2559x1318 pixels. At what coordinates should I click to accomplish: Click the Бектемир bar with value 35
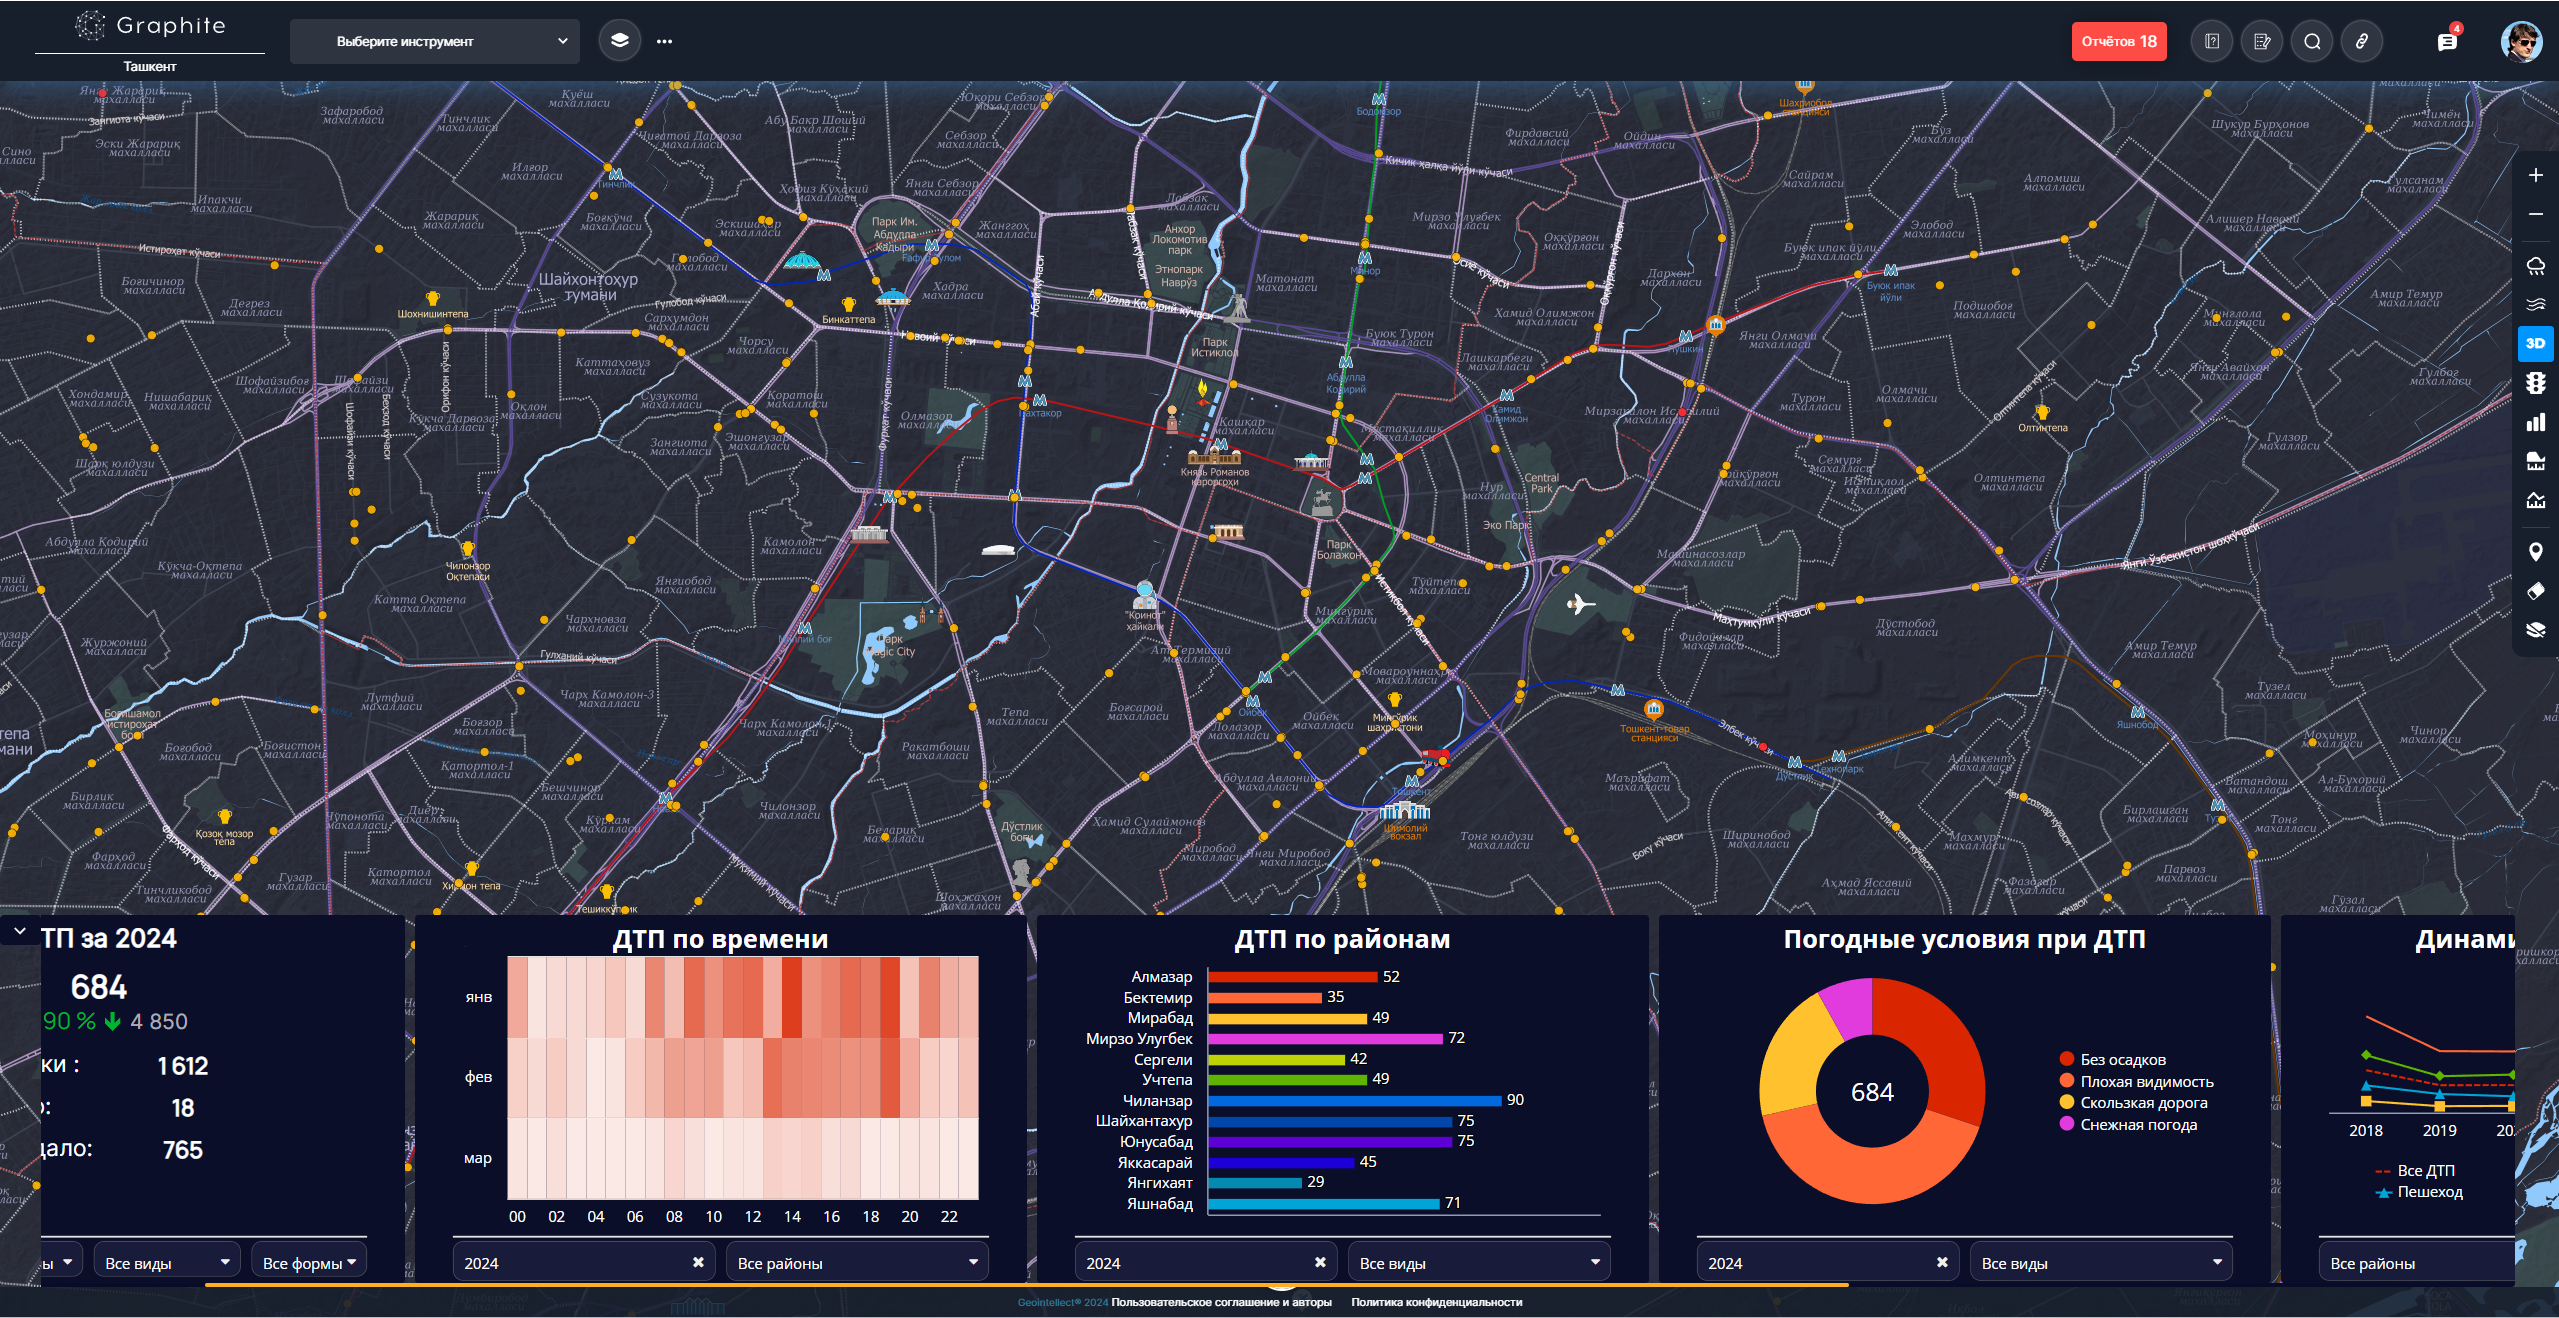[1265, 997]
